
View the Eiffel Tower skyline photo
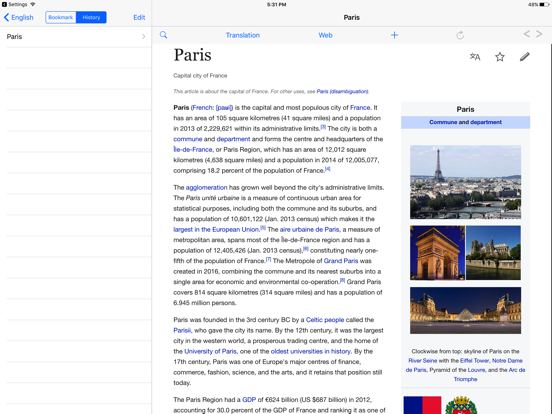coord(465,182)
